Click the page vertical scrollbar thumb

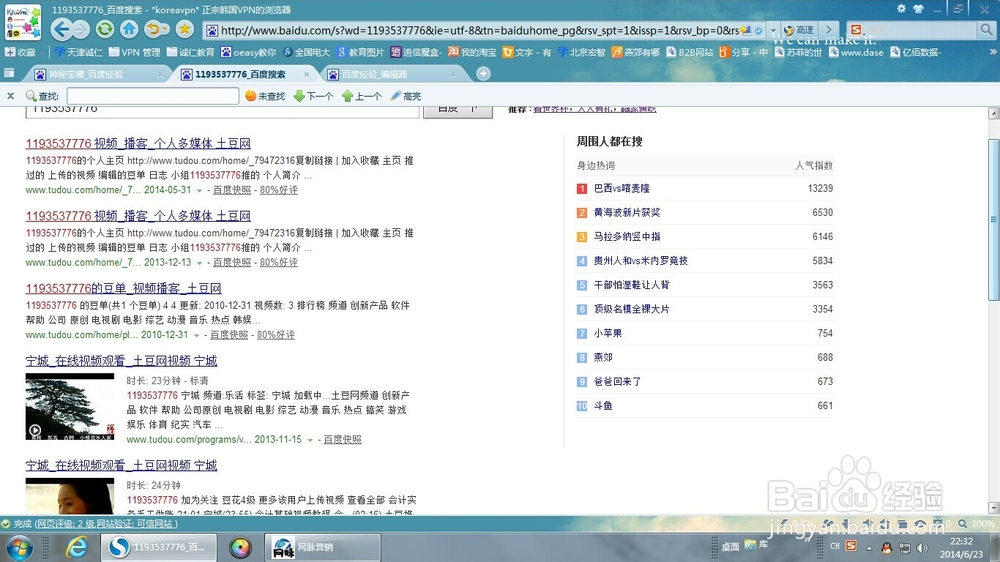993,219
